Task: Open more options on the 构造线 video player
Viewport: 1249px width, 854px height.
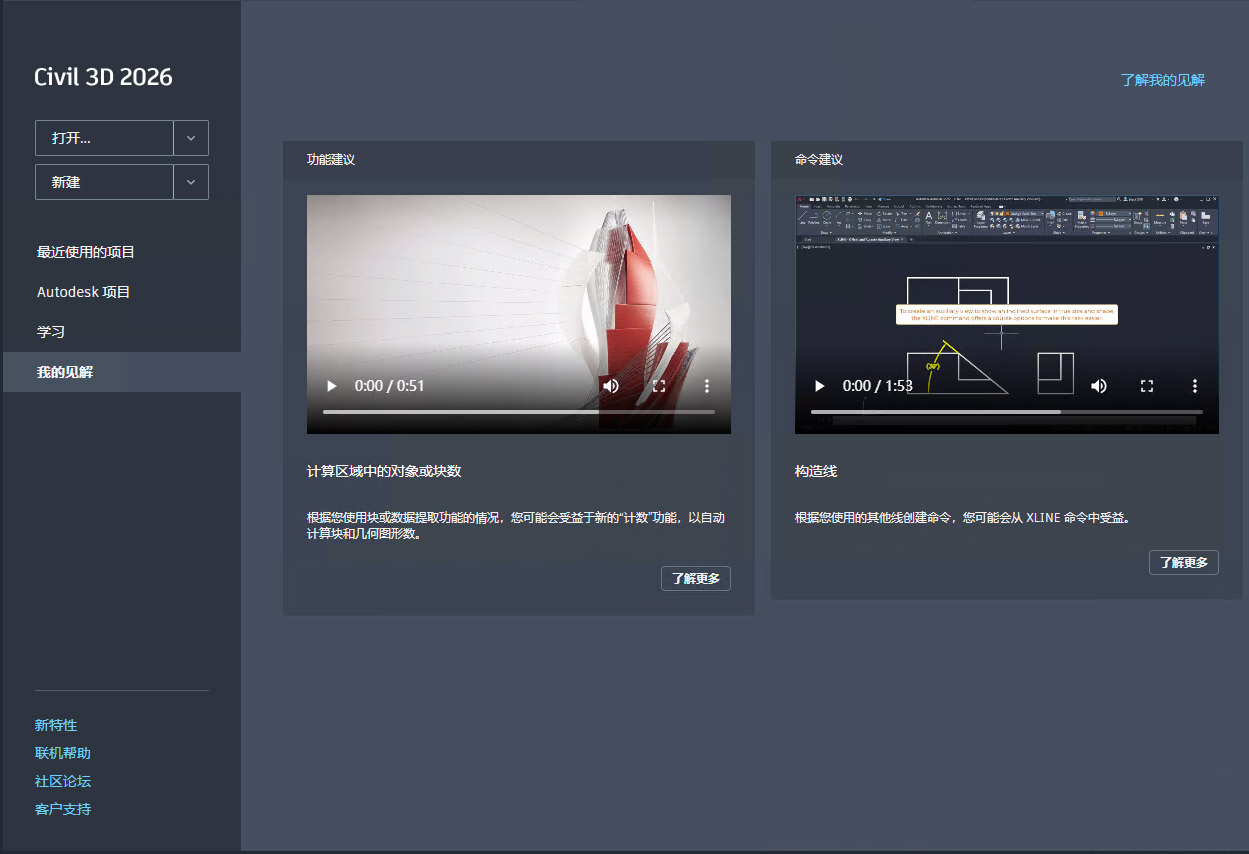Action: click(x=1195, y=386)
